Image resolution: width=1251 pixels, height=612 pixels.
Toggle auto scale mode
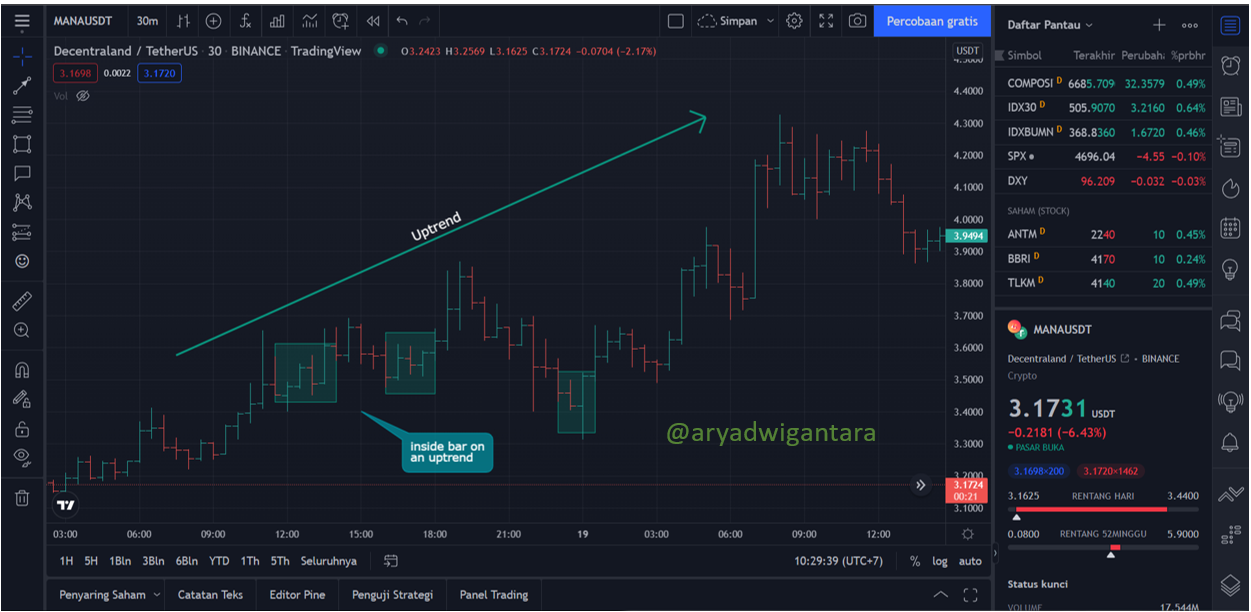coord(970,561)
